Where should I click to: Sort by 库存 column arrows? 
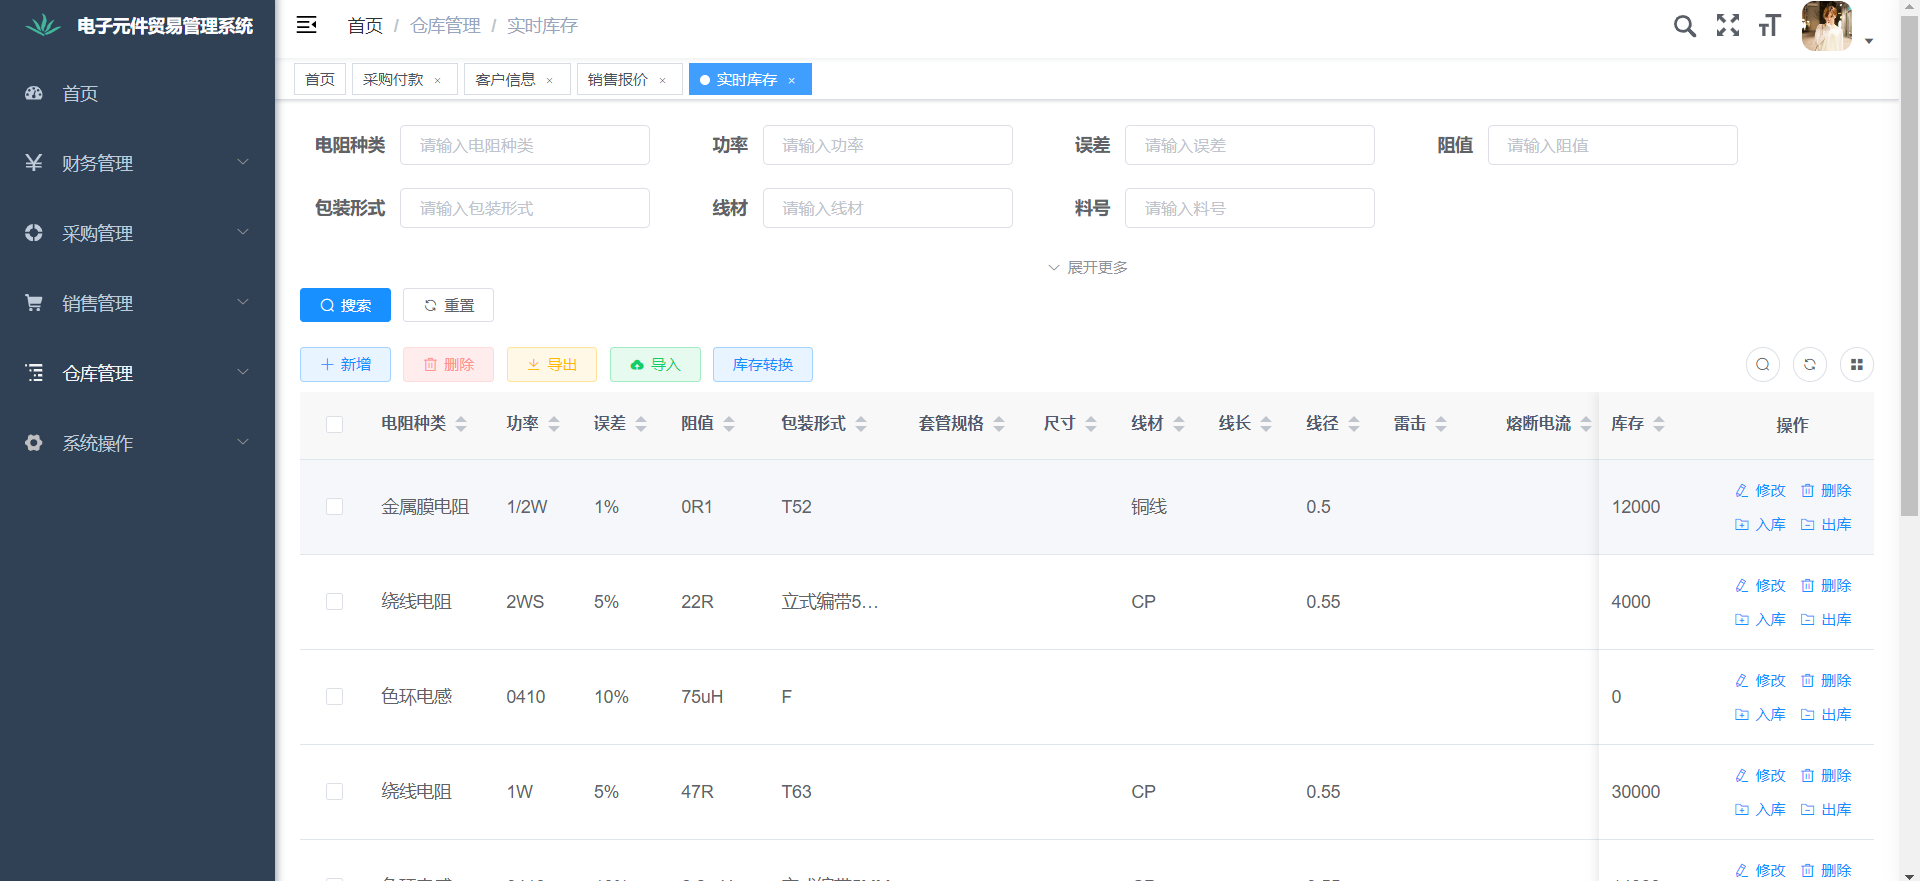point(1659,424)
